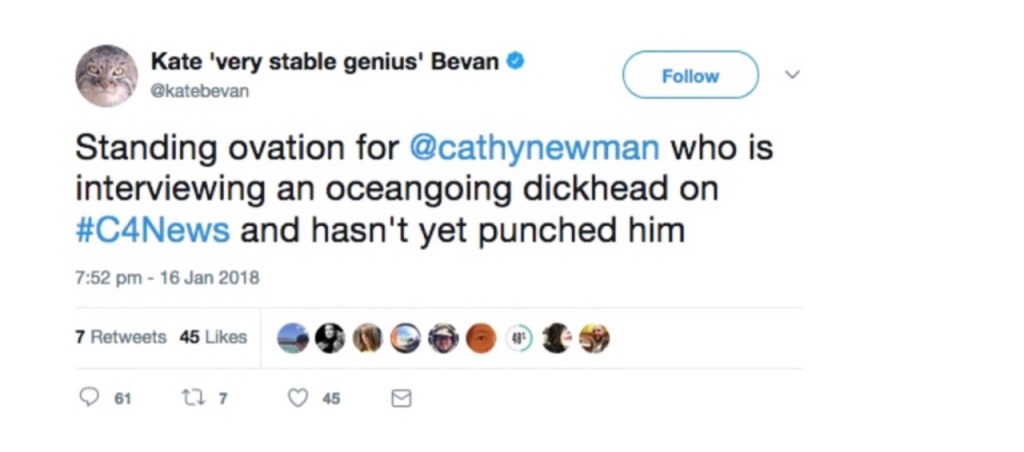
Task: Open Kate Bevan's cat profile picture
Action: [106, 76]
